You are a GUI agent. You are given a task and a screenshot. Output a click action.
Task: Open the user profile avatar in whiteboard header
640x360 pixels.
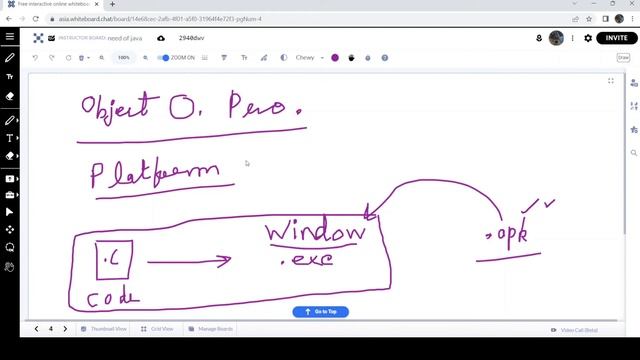(556, 38)
